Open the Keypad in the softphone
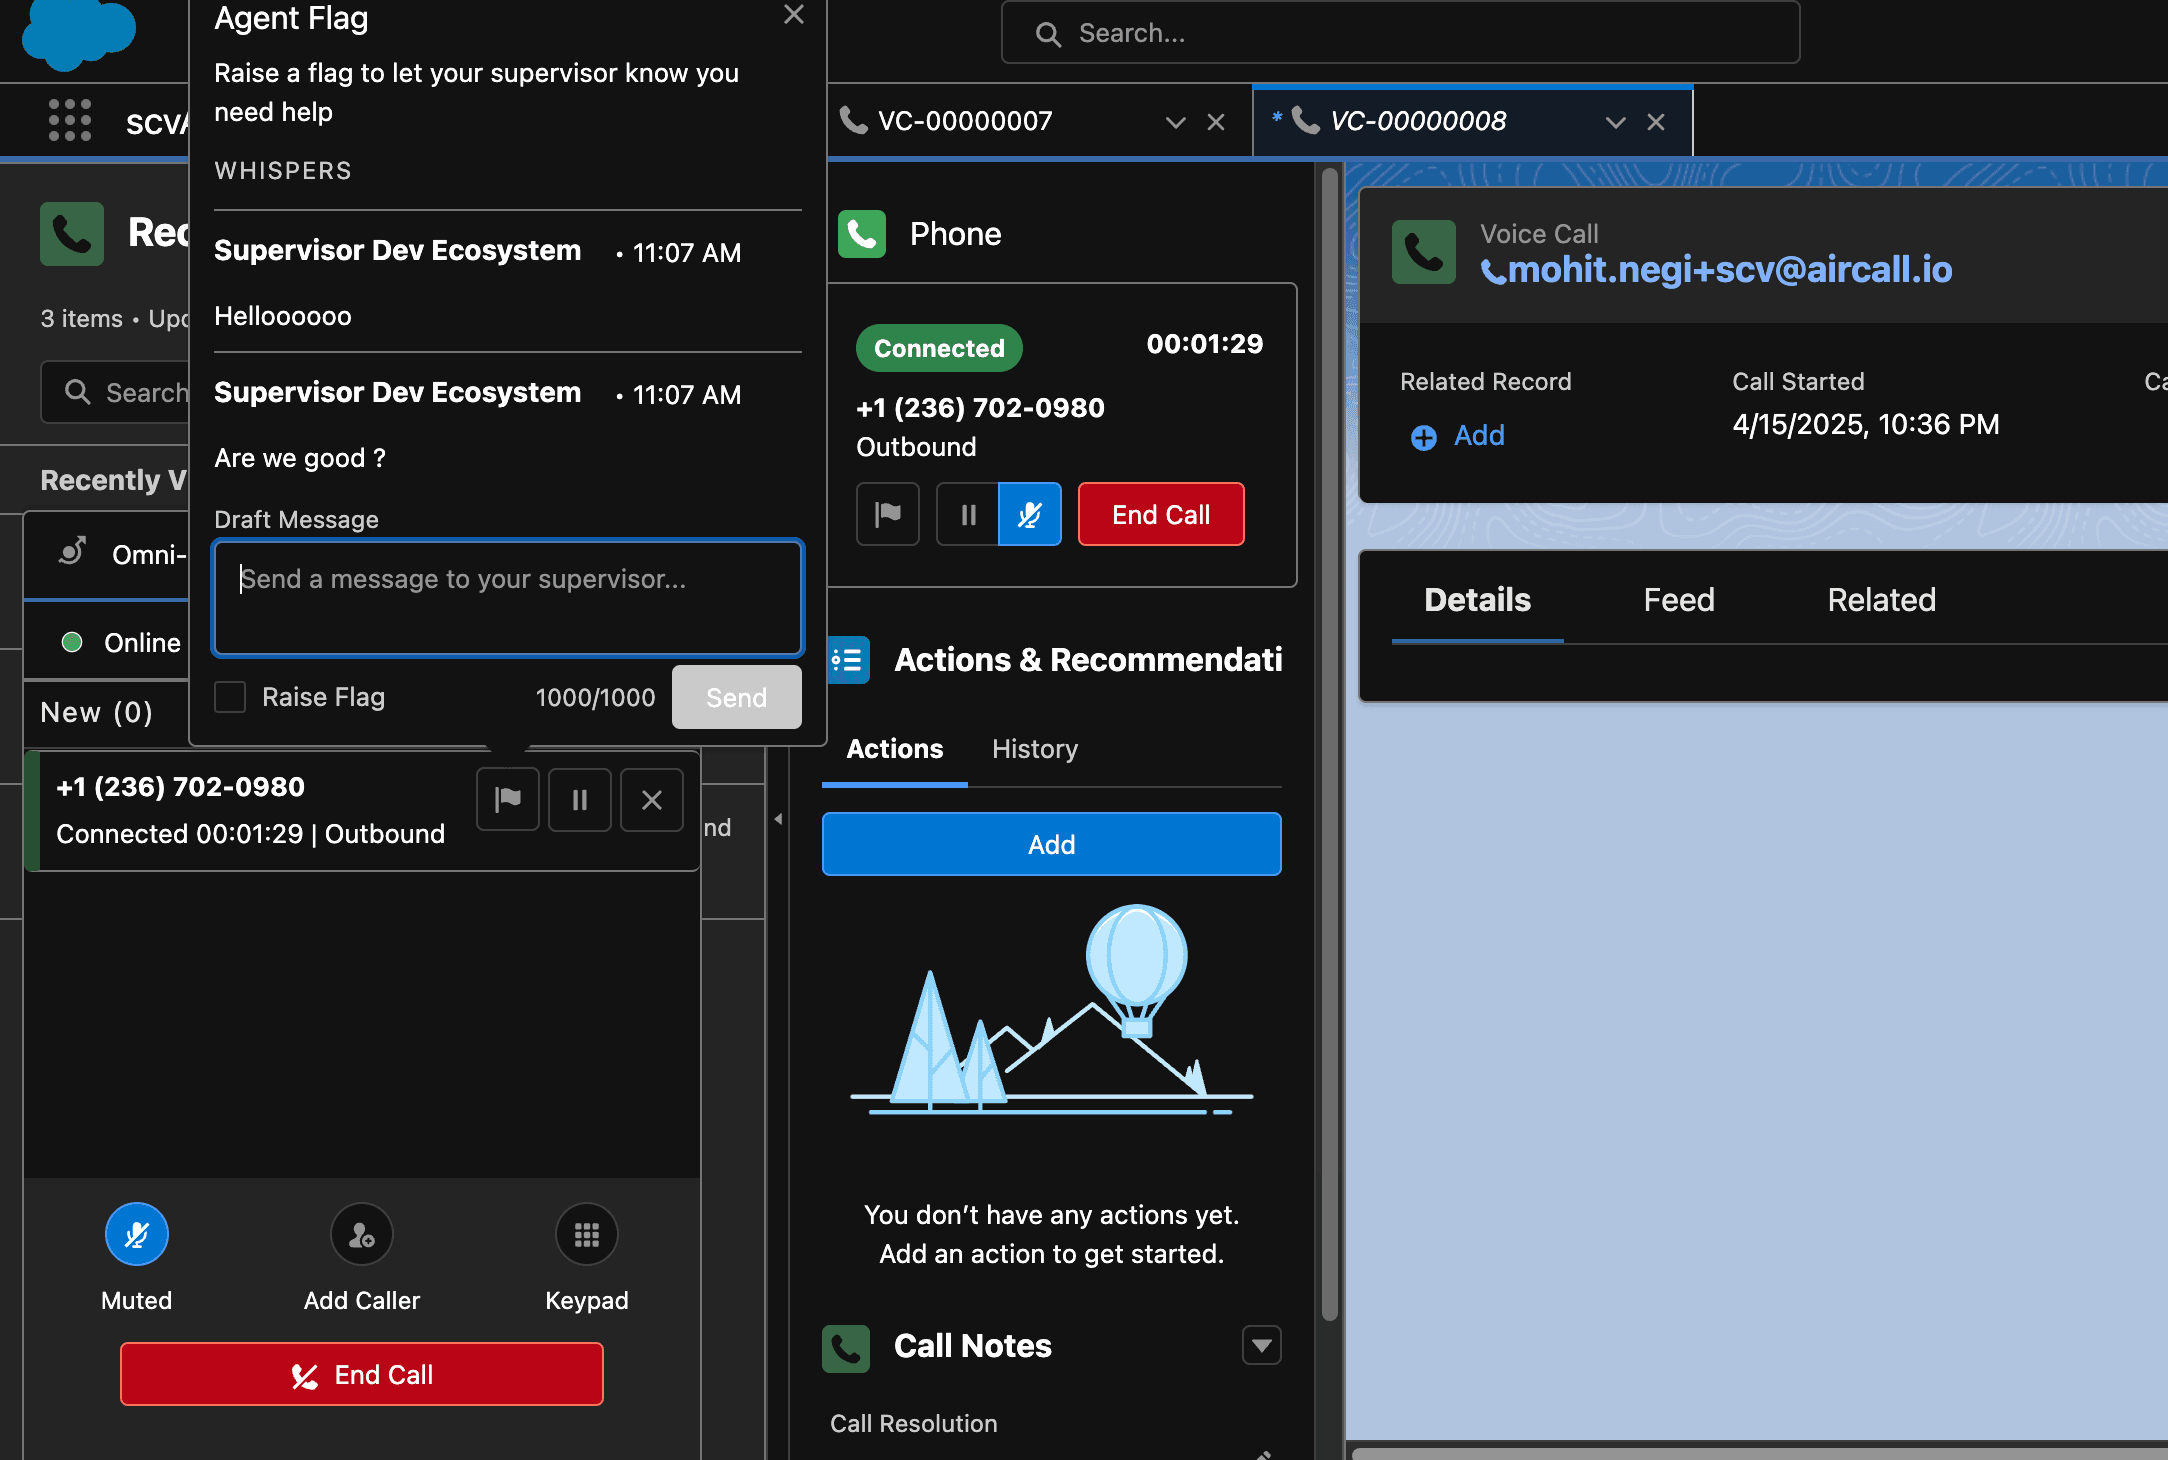 (587, 1235)
